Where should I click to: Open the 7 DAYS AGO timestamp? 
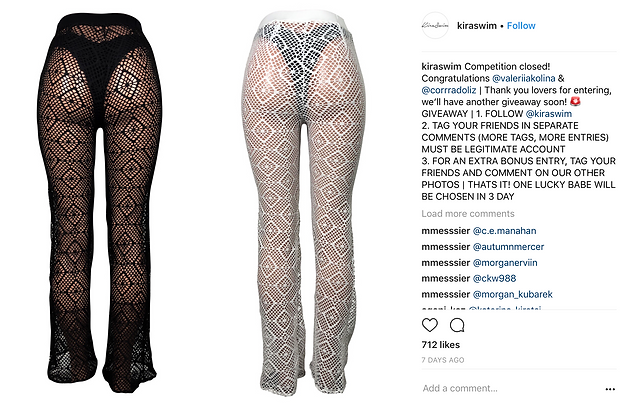coord(443,360)
